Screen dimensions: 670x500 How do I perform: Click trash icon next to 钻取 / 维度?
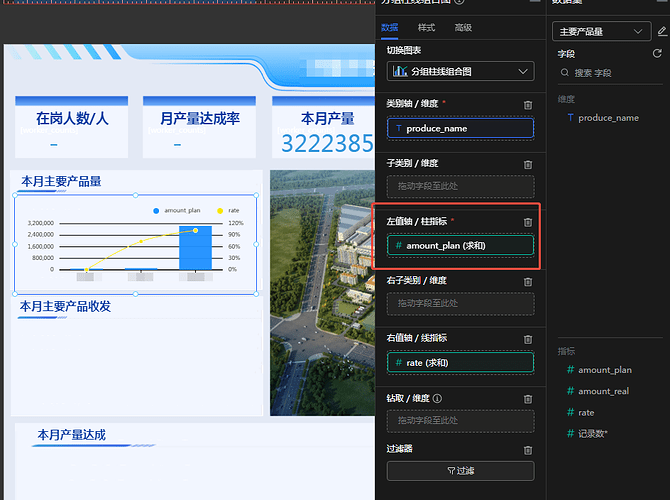tap(528, 398)
